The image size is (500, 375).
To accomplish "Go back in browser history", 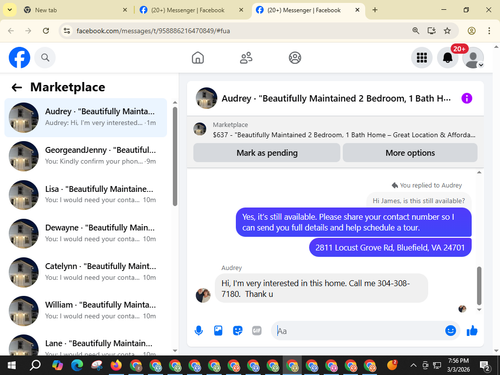I will point(11,31).
